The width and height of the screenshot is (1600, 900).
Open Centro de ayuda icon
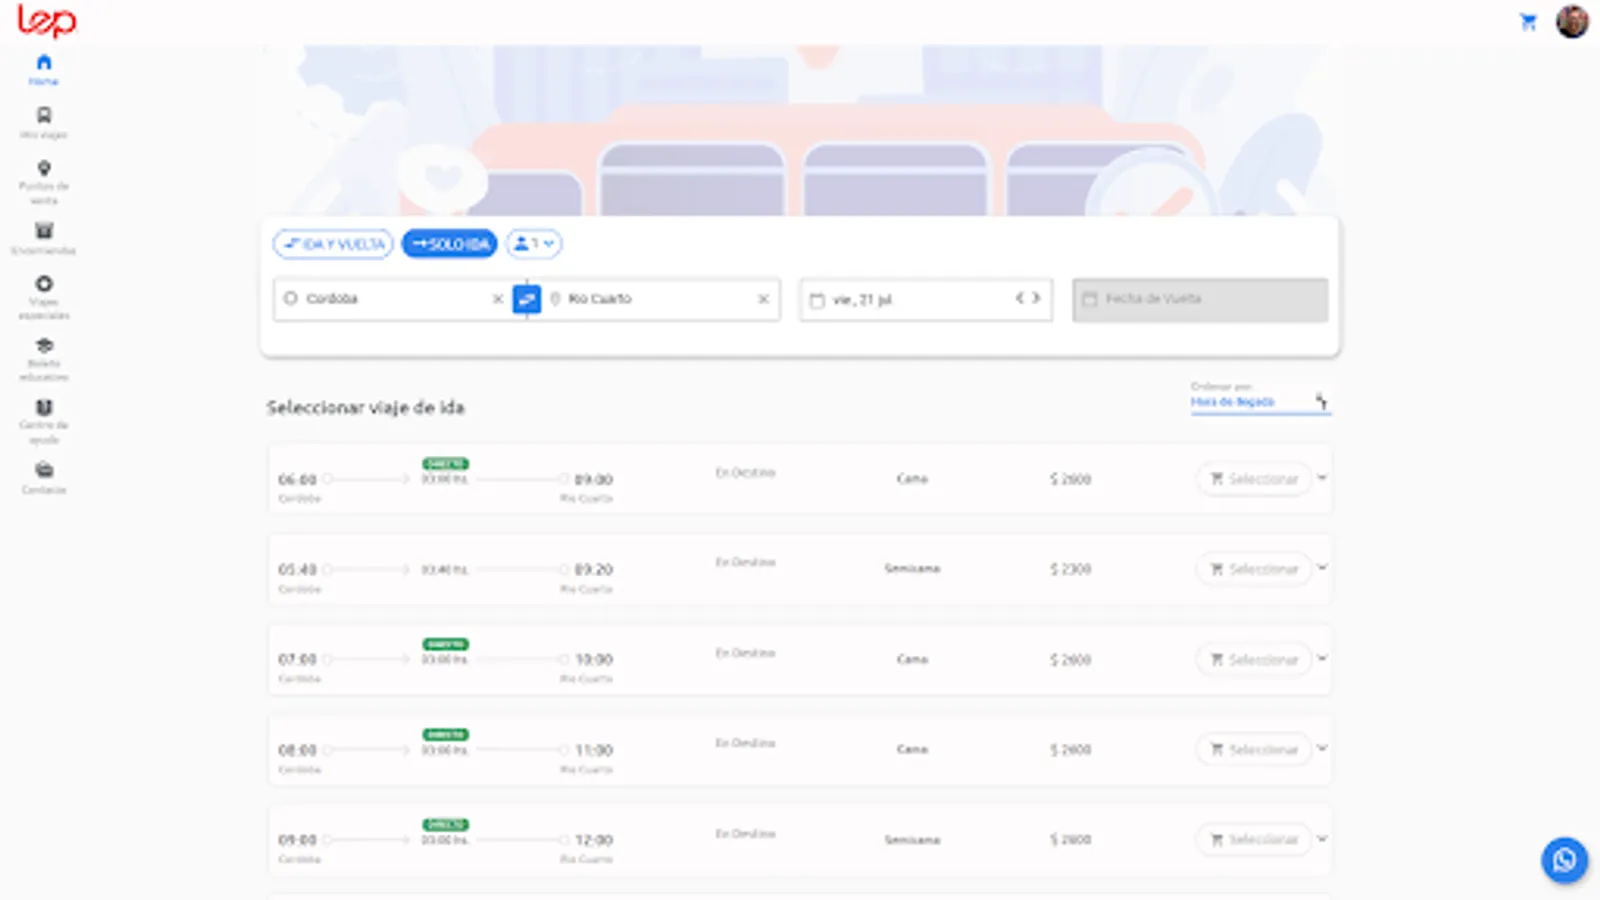44,408
